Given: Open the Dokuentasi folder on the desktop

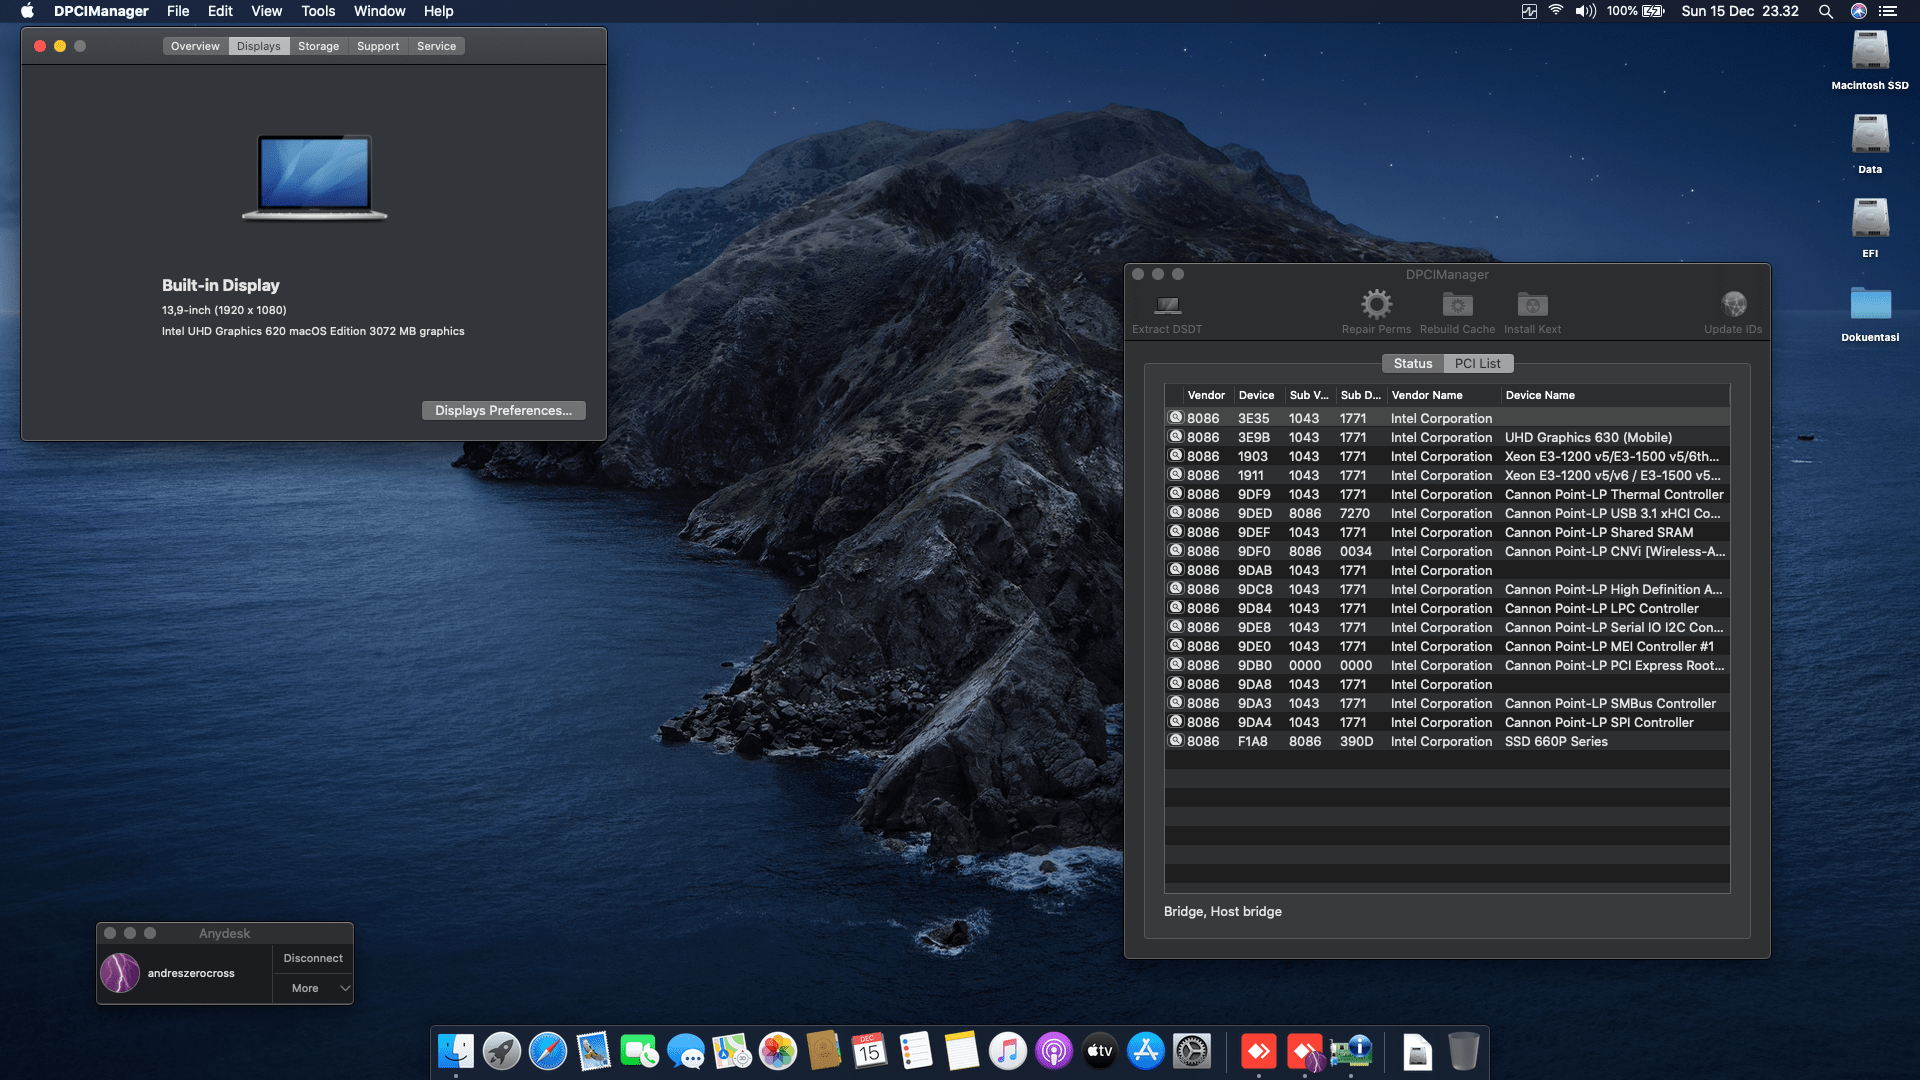Looking at the screenshot, I should (1869, 313).
